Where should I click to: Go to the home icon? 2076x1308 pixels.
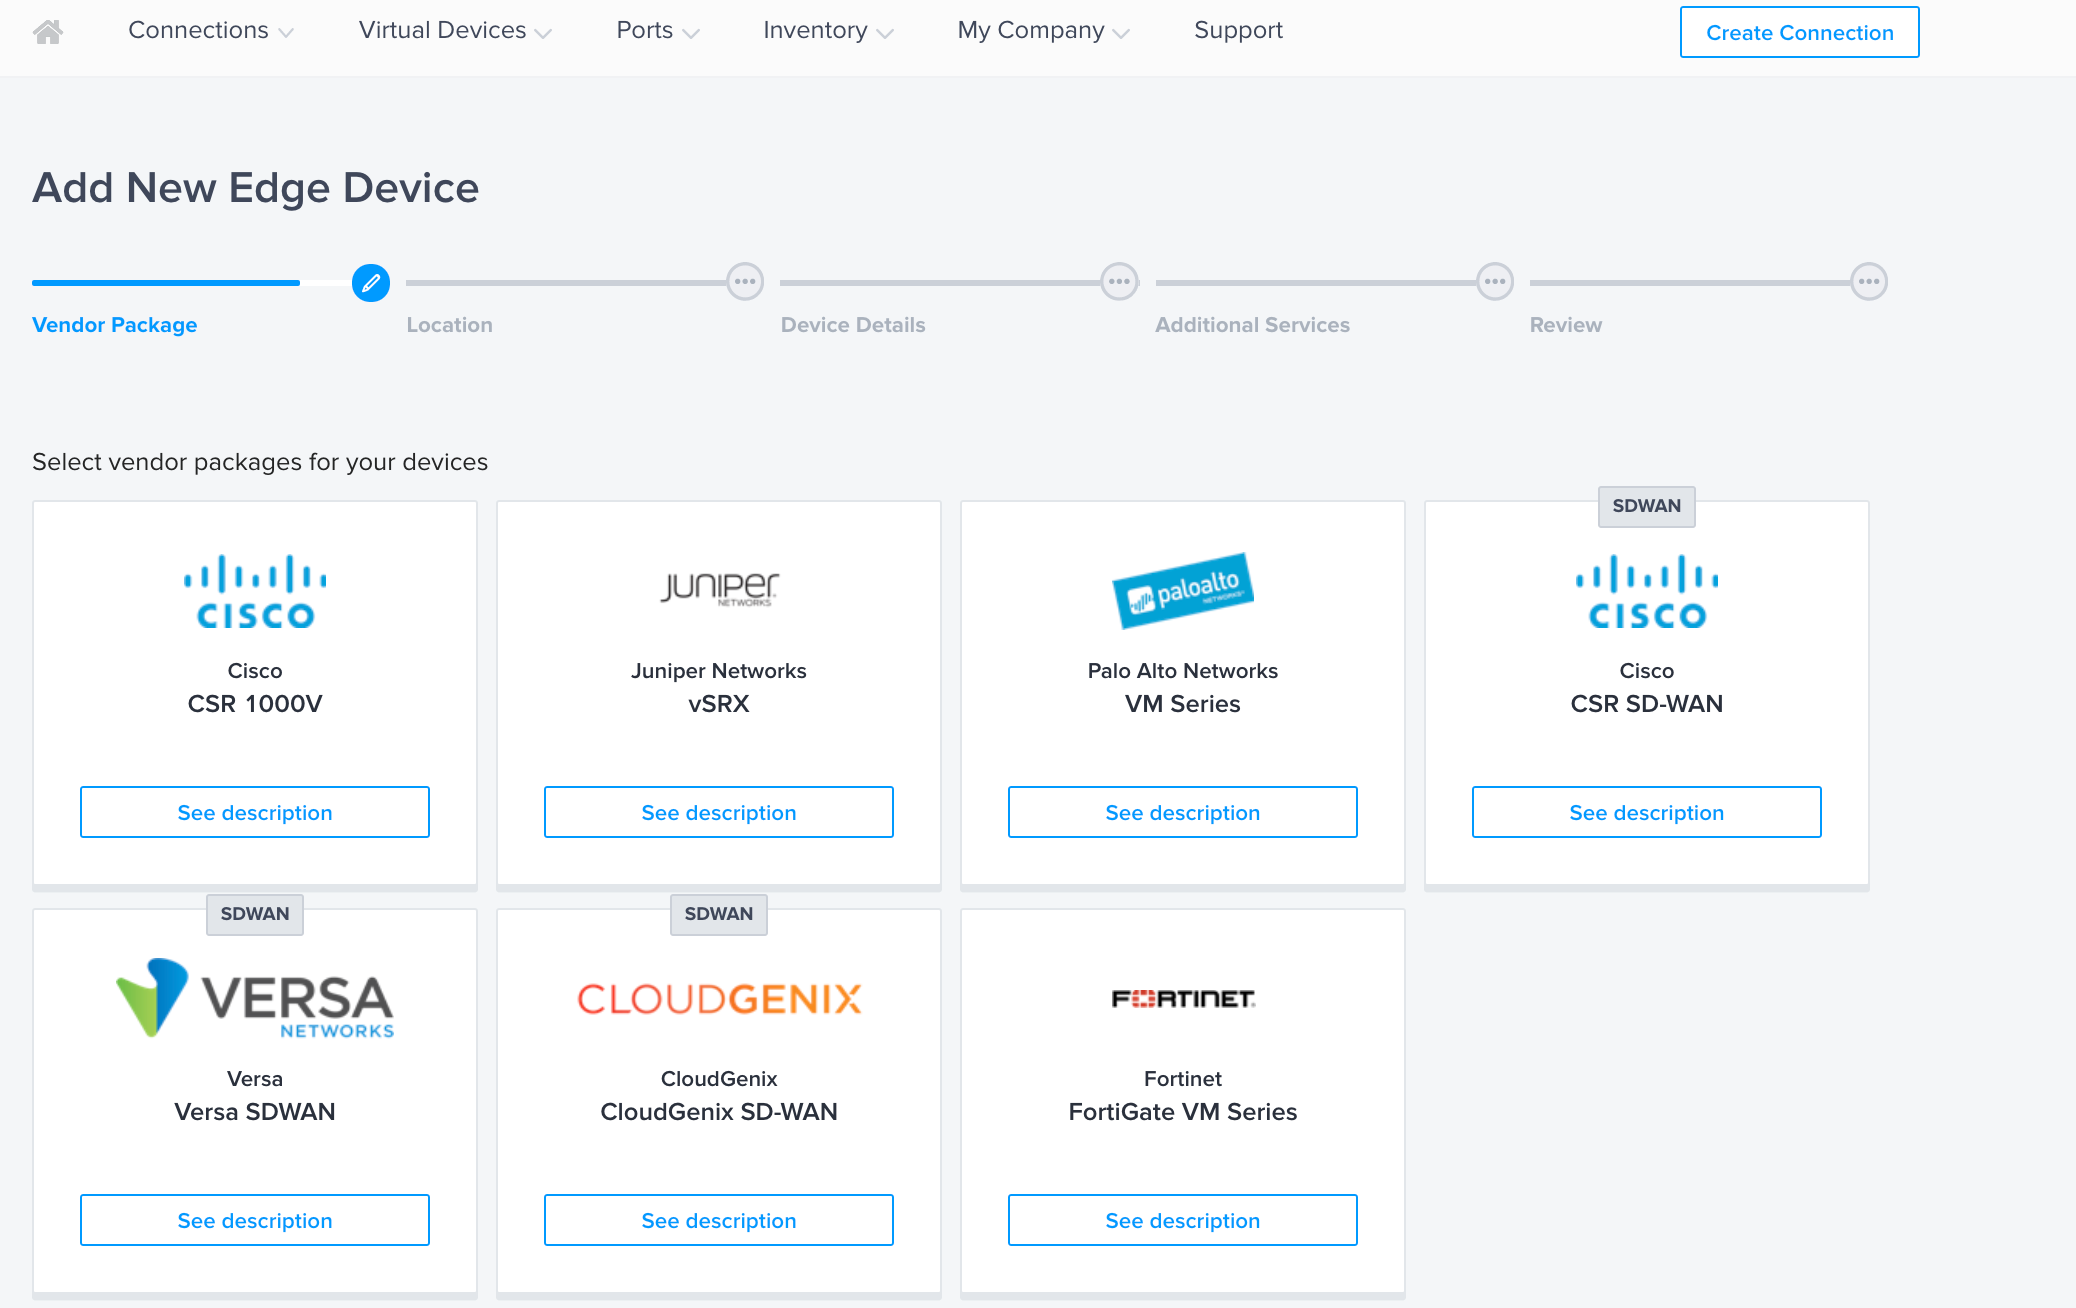pos(48,32)
